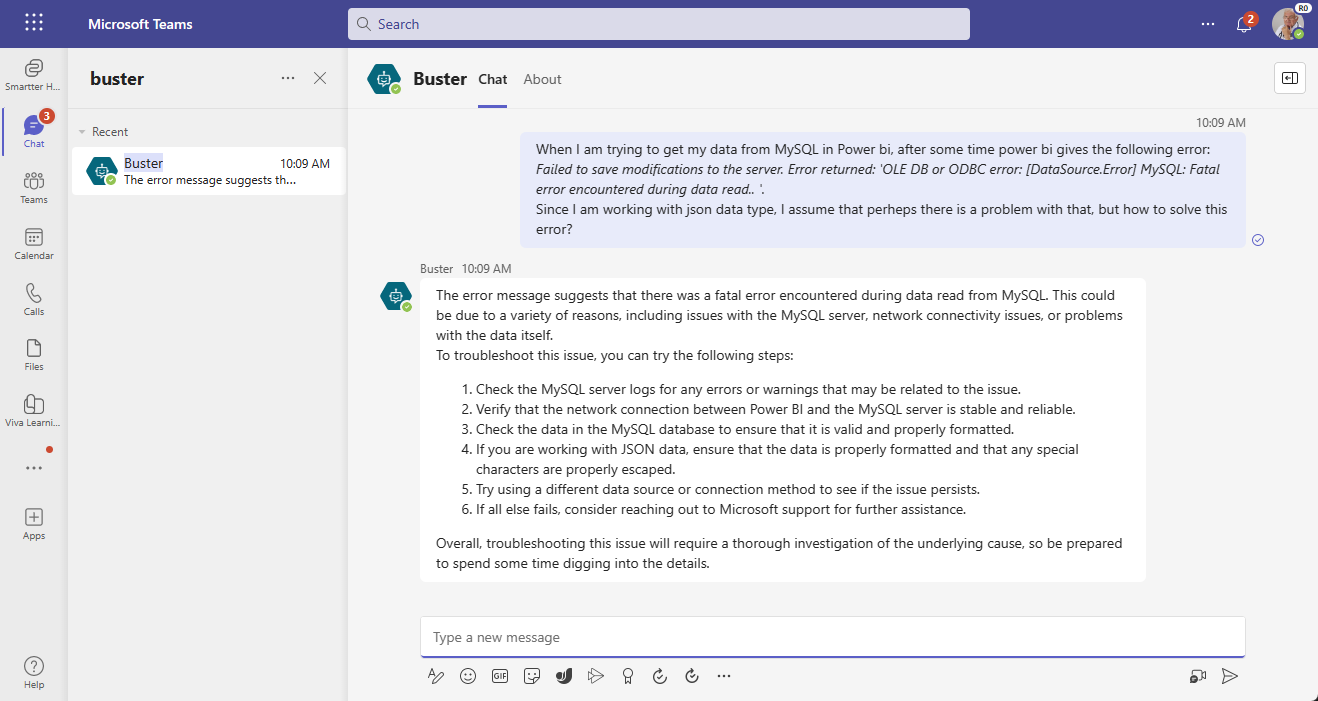Screen dimensions: 1318x701
Task: Open GIF picker
Action: tap(500, 676)
